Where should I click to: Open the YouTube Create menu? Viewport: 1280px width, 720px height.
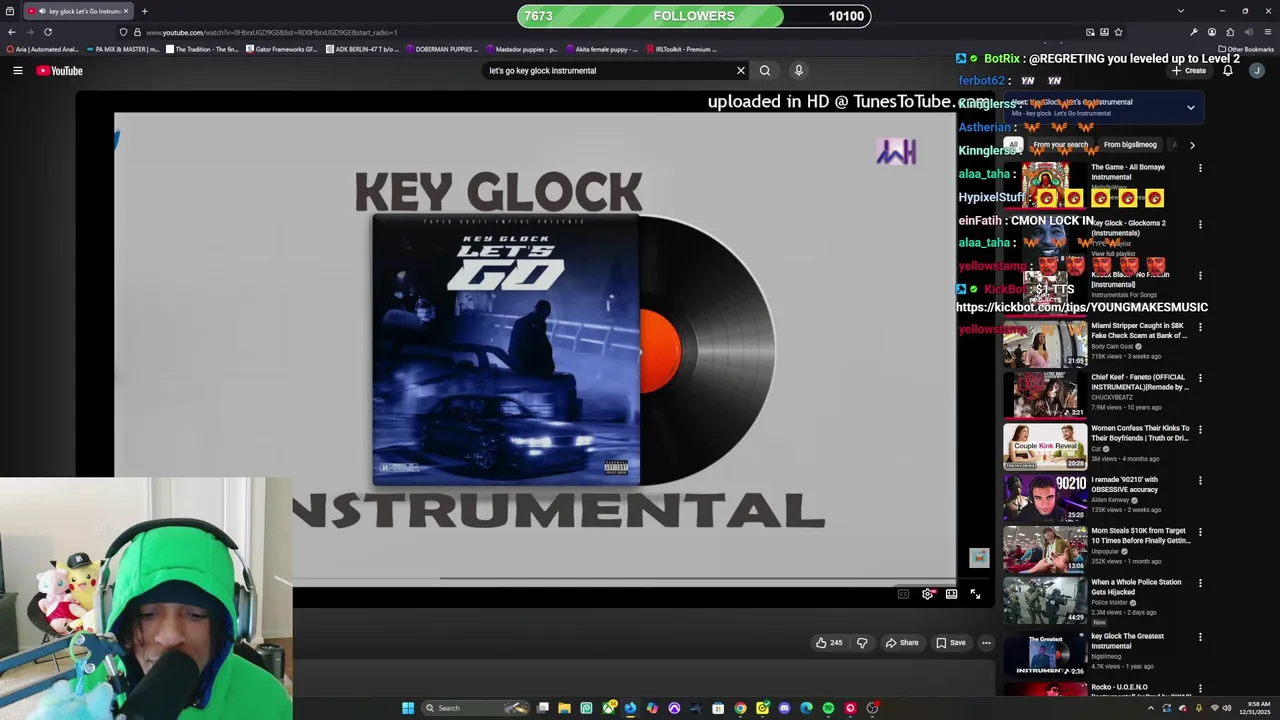coord(1189,70)
